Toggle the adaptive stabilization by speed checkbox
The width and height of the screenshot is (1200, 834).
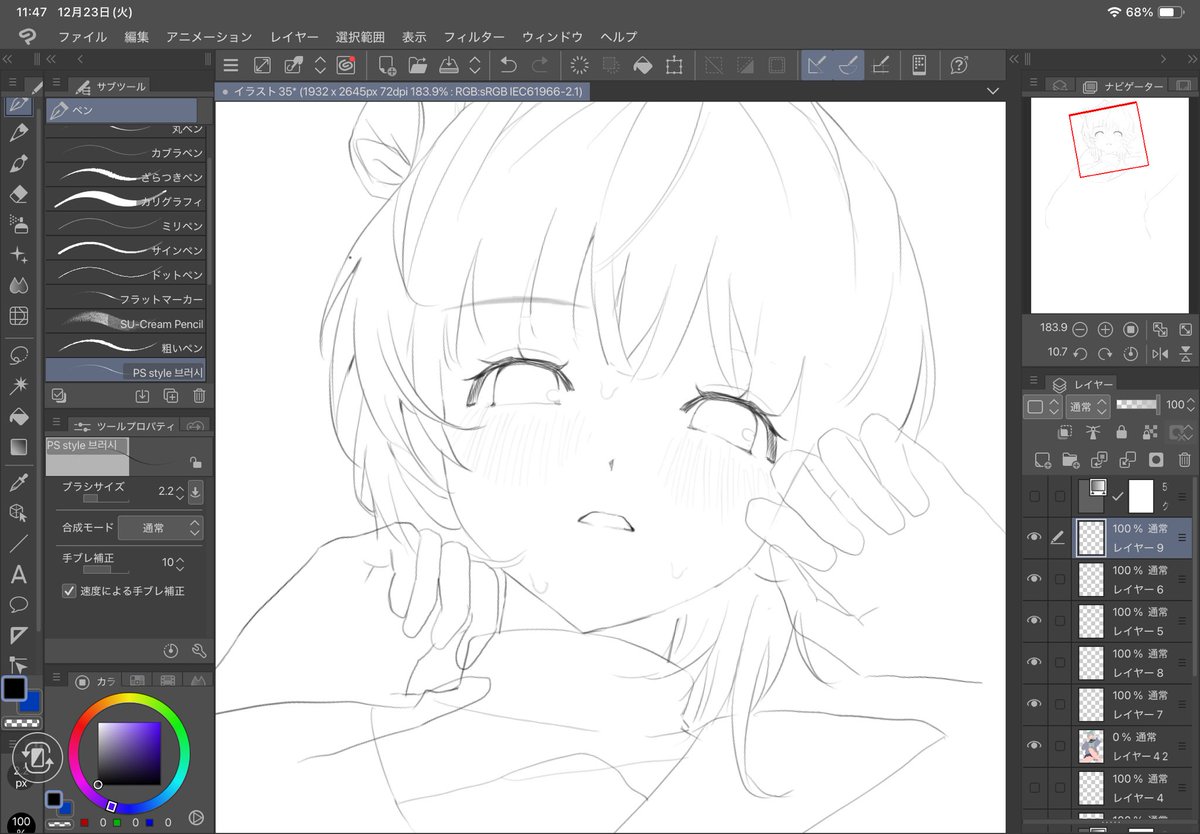69,591
